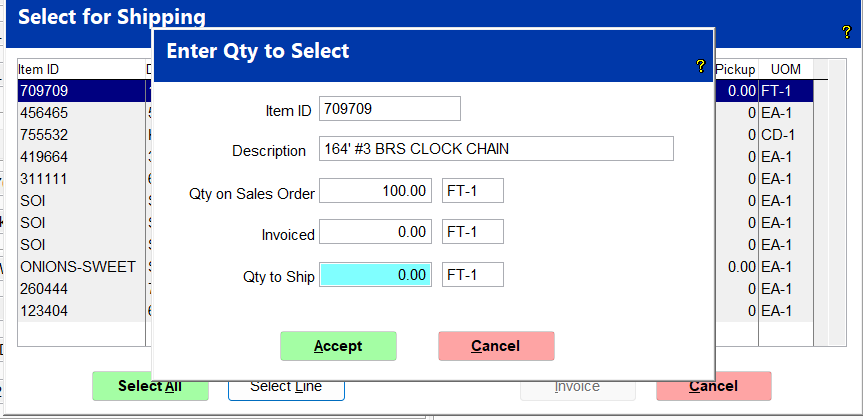
Task: Click help icon in Enter Qty dialog
Action: tap(701, 67)
